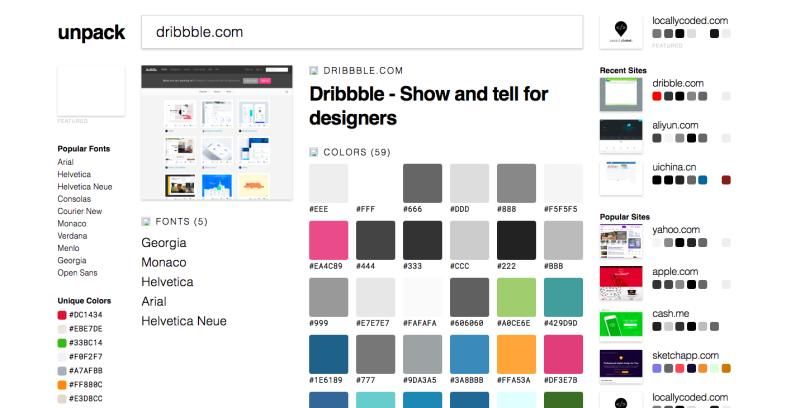Click locallycoded pin logo thumbnail at top
Screen dimensions: 800x408
coord(621,32)
